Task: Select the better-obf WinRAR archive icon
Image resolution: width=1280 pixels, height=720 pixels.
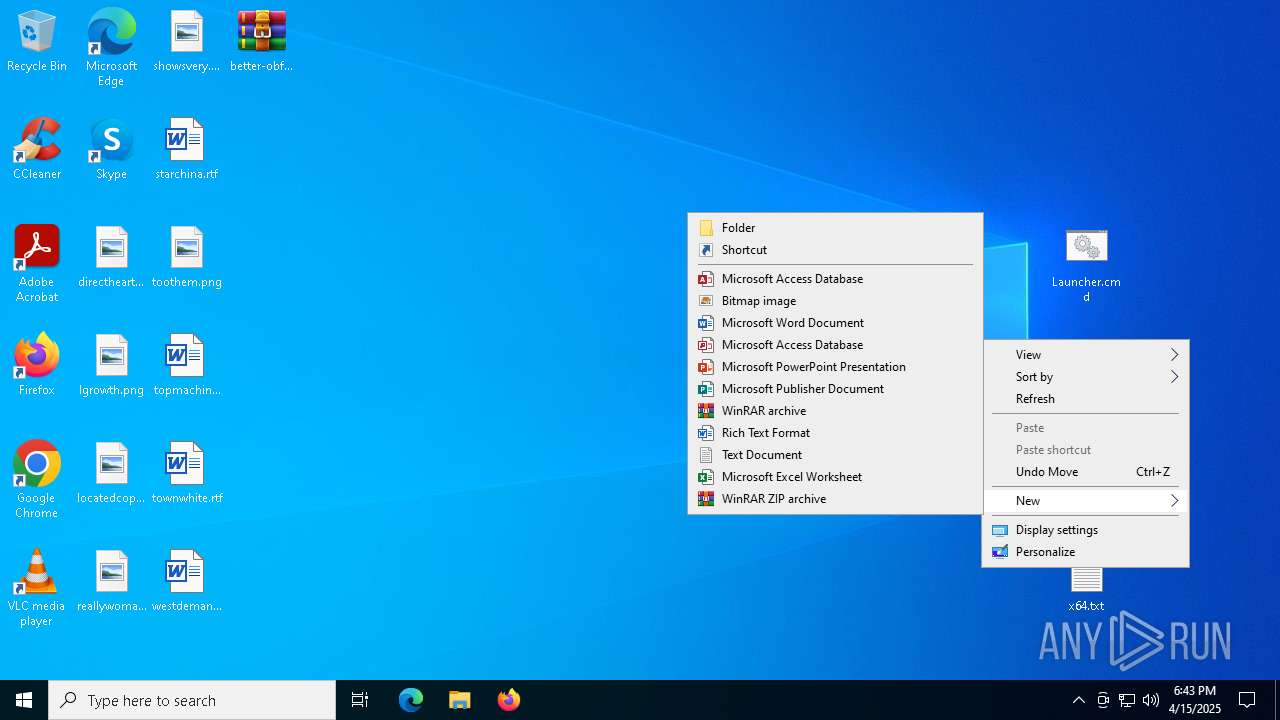Action: coord(261,42)
